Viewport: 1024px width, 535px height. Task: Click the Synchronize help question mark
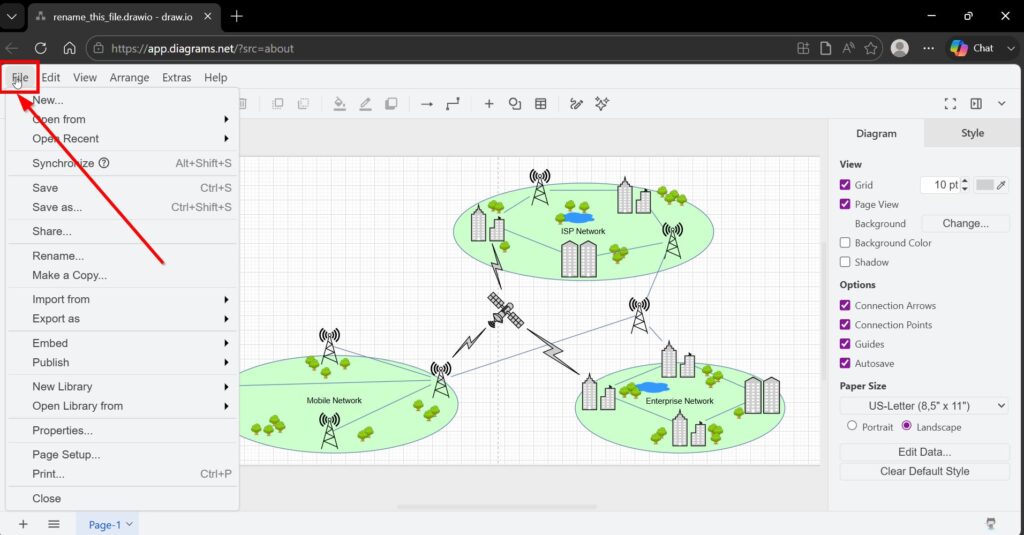pyautogui.click(x=104, y=163)
